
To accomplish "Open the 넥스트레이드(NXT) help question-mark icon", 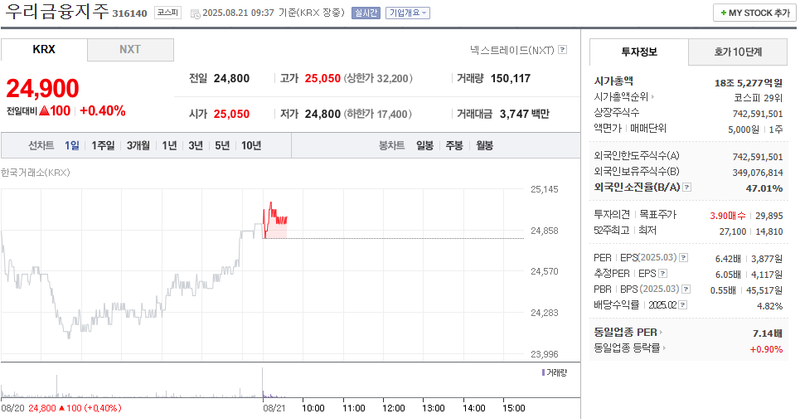I will [x=562, y=50].
